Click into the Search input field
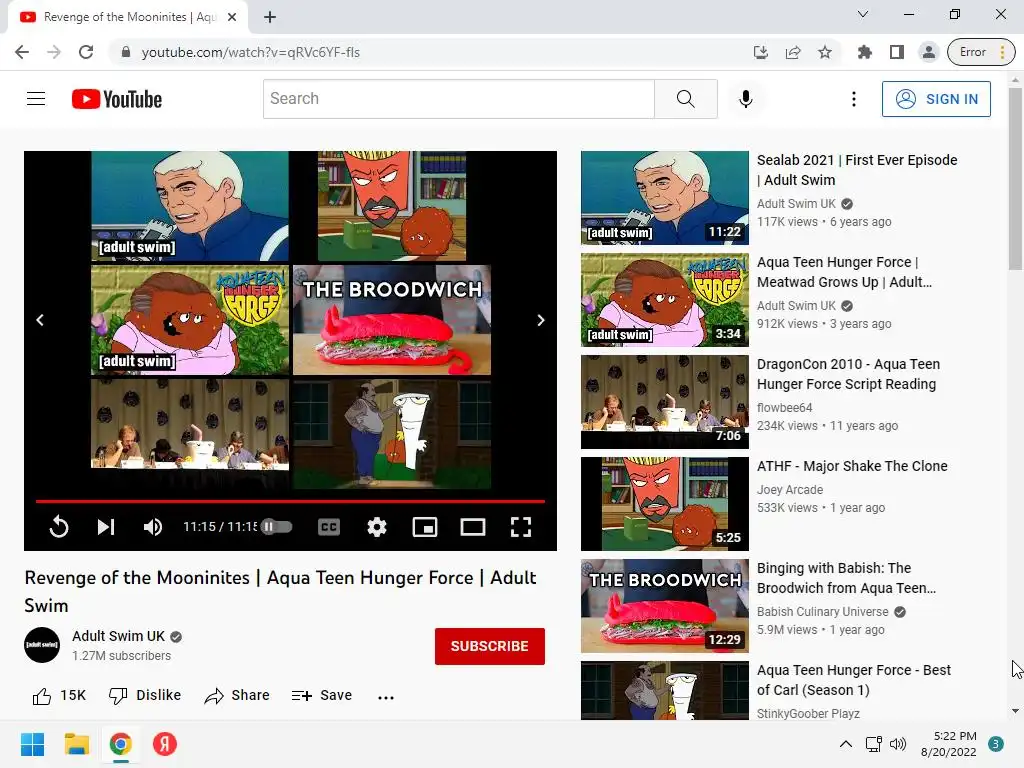This screenshot has height=768, width=1024. [x=458, y=99]
